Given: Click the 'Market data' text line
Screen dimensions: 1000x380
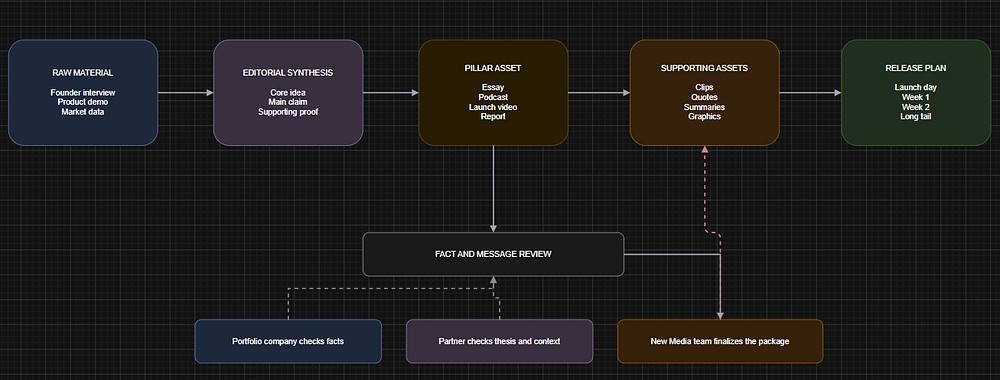Looking at the screenshot, I should (83, 112).
